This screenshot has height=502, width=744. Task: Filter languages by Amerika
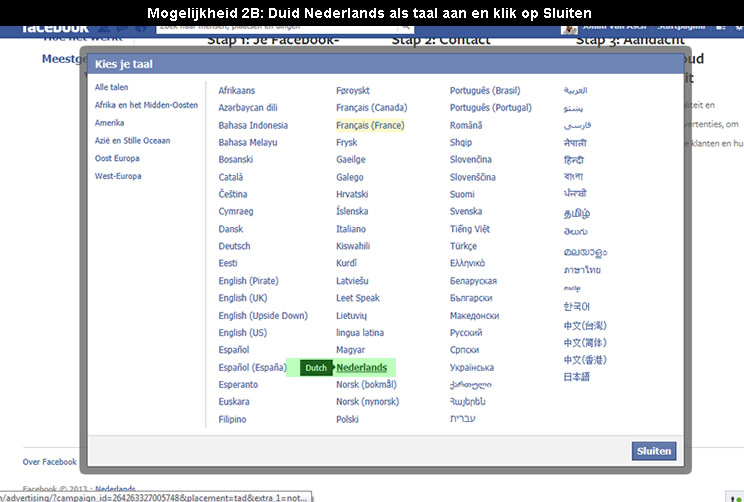coord(110,123)
